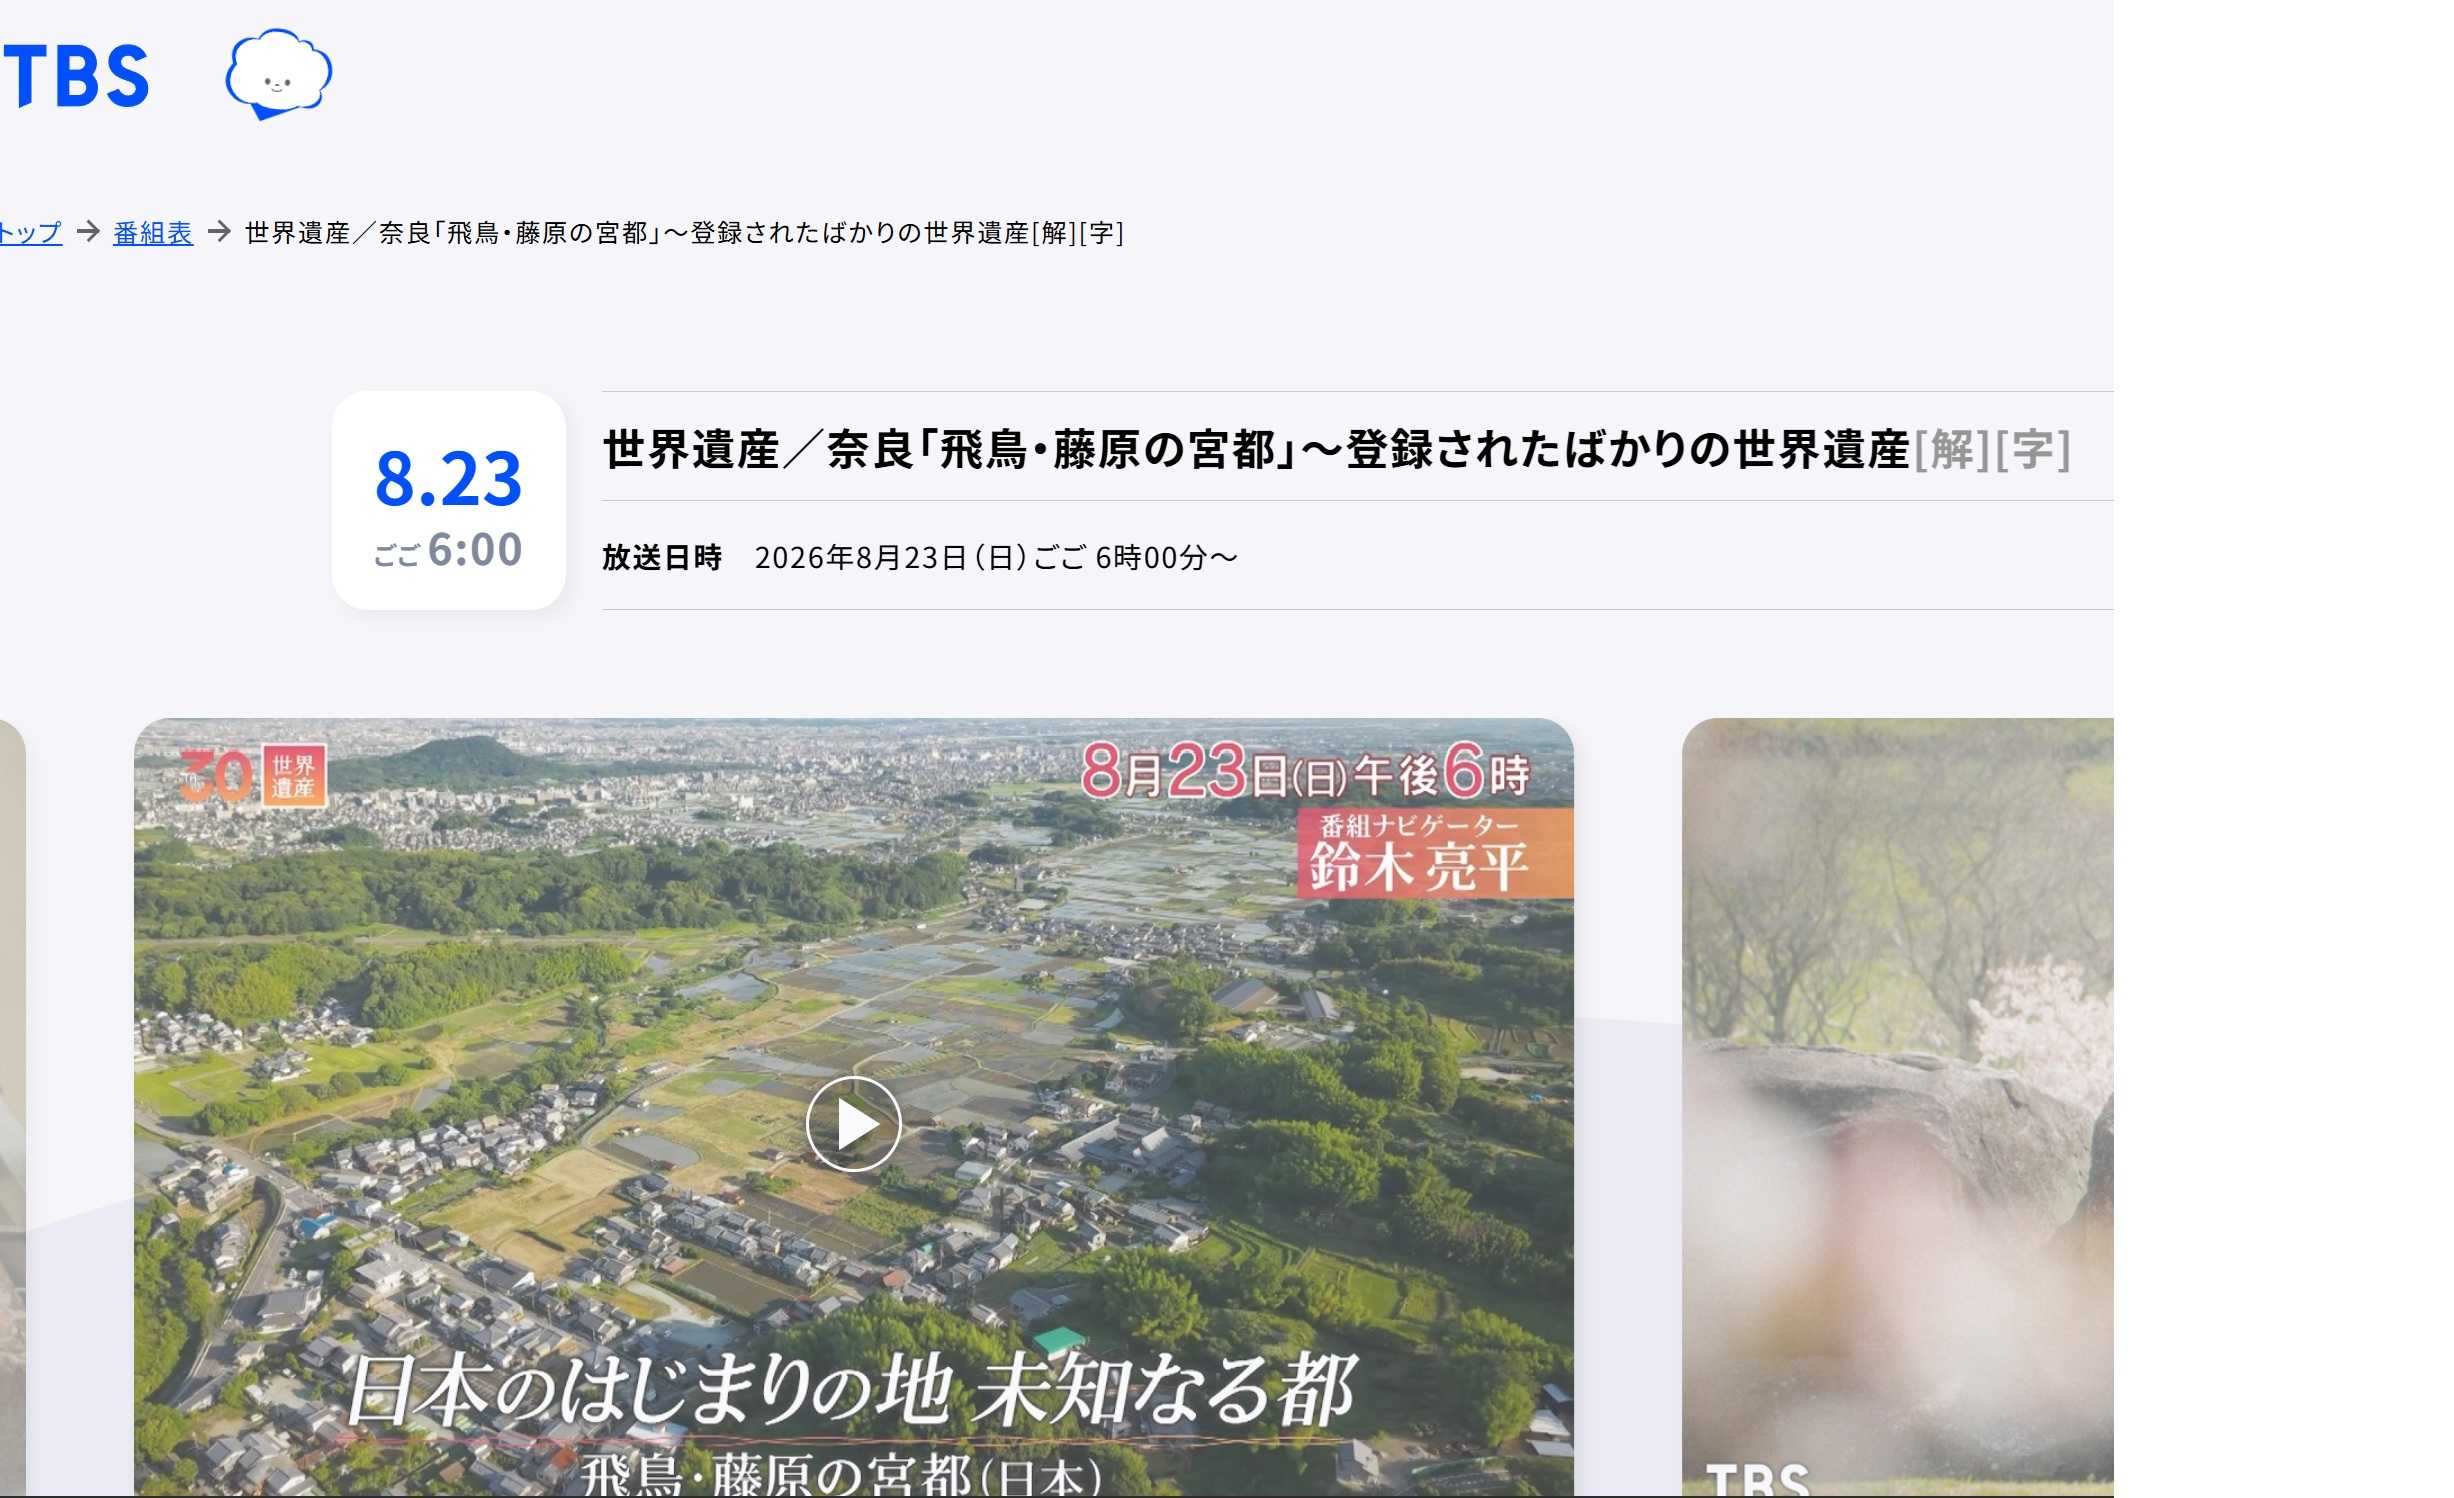2454x1498 pixels.
Task: Open the トップ breadcrumb link
Action: [x=30, y=233]
